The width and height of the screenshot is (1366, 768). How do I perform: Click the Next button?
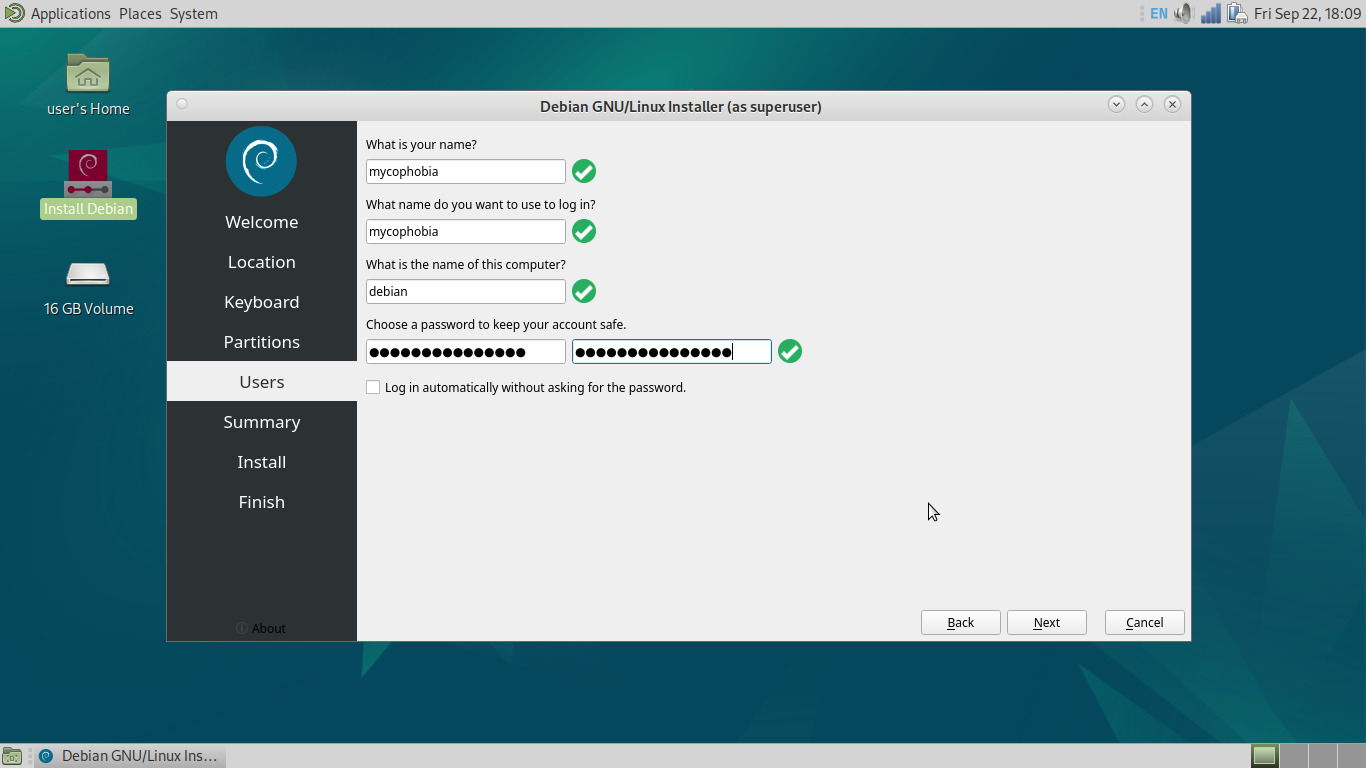click(x=1047, y=622)
